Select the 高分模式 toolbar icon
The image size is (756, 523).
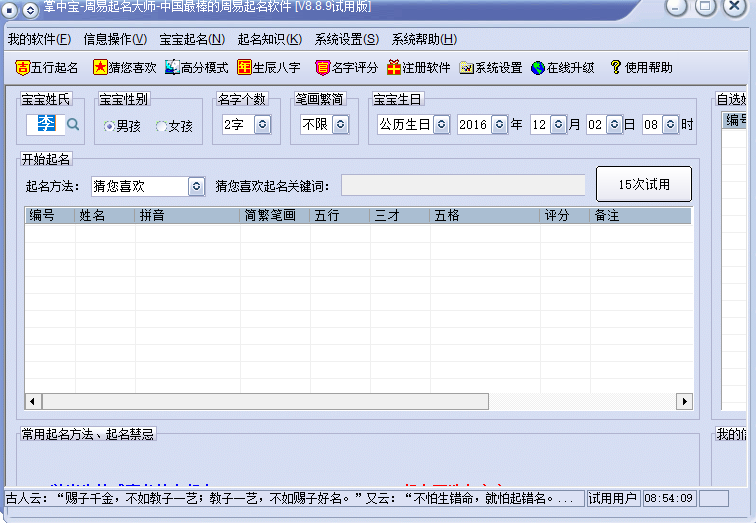[x=172, y=68]
